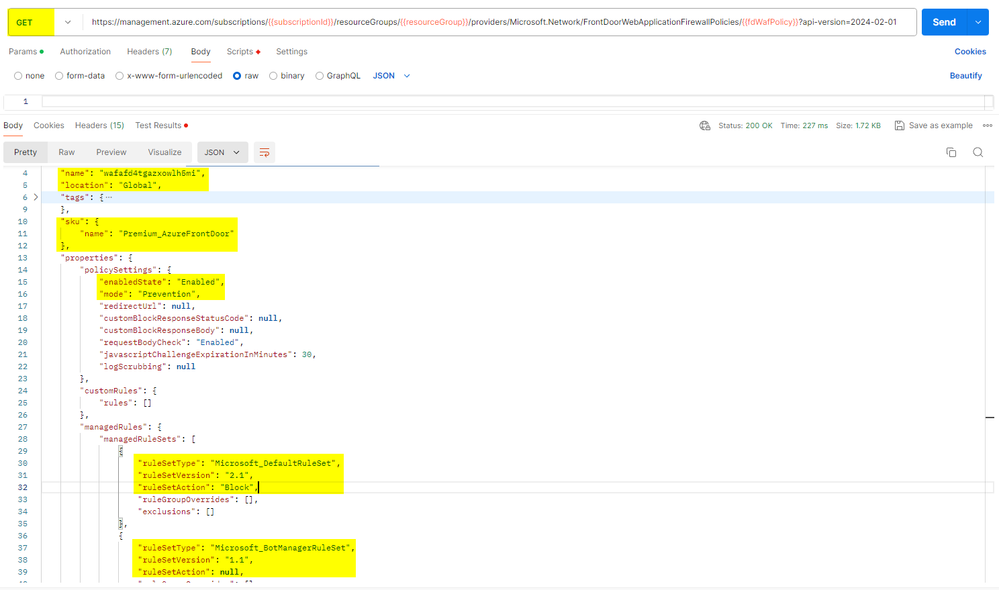Copy the response body with the copy icon

click(x=951, y=152)
